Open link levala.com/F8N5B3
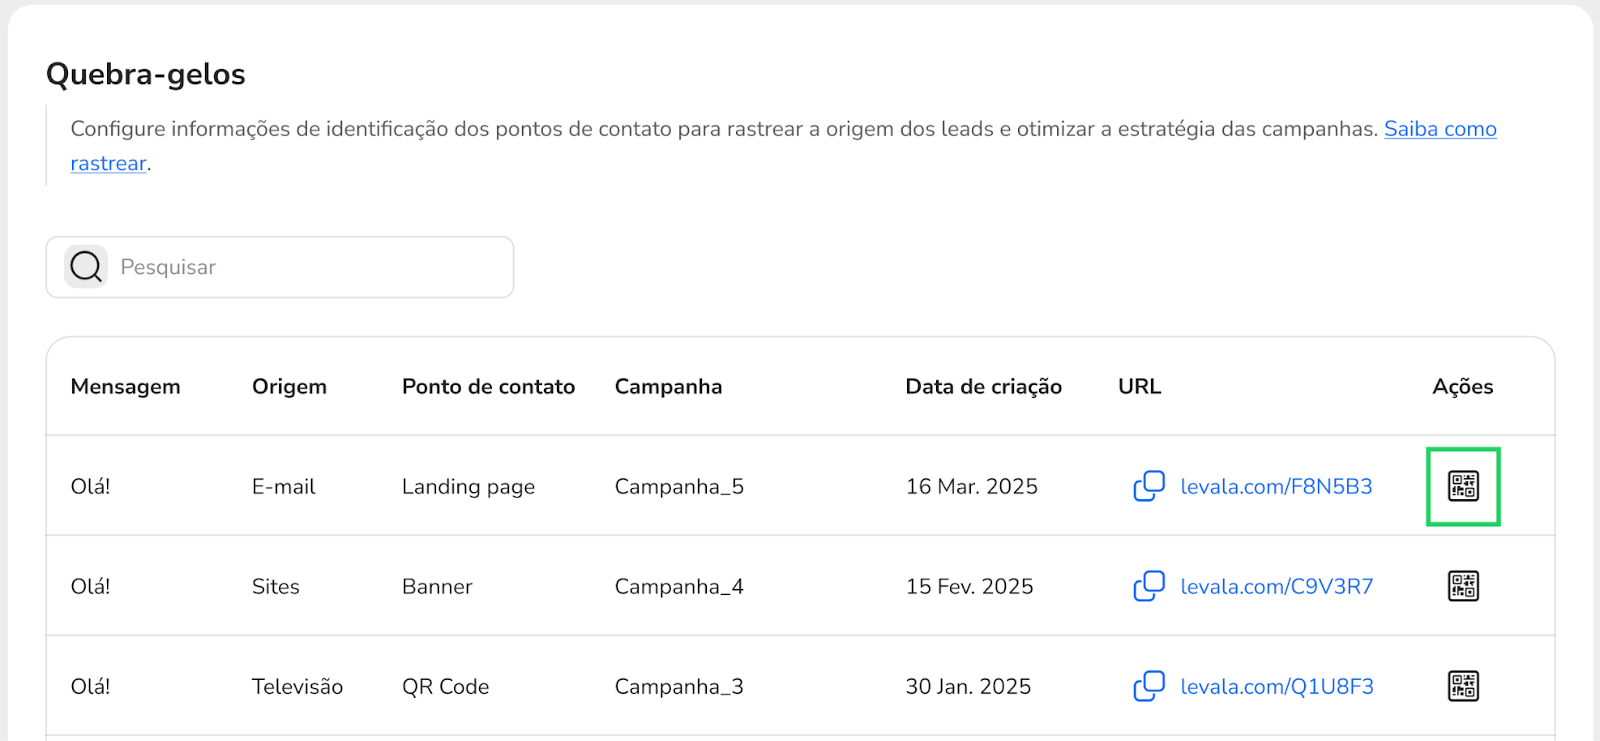 [x=1276, y=486]
